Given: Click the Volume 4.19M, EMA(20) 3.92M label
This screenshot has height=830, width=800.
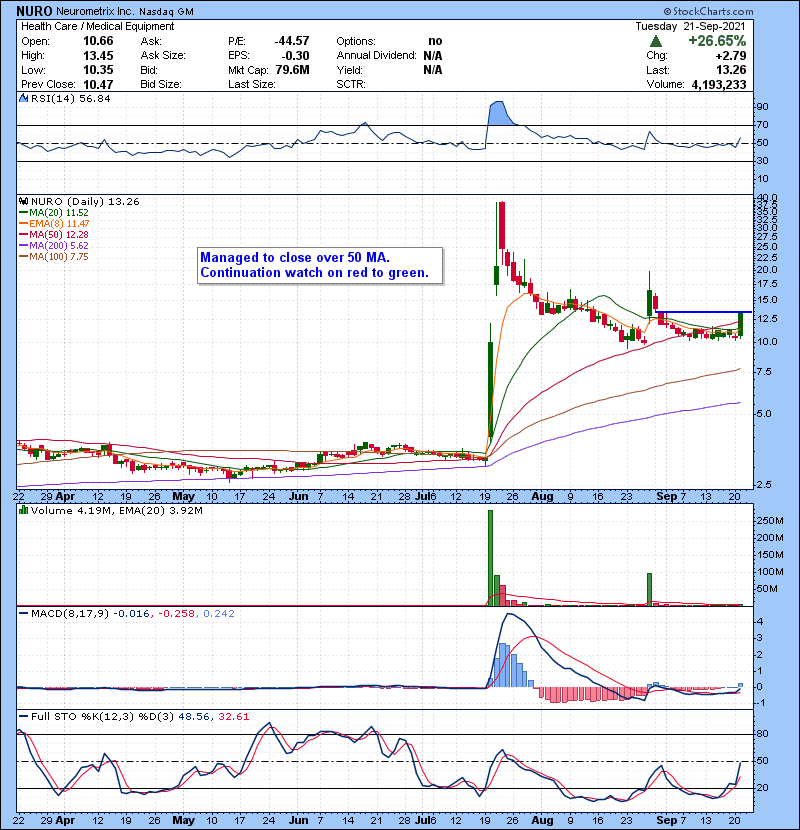Looking at the screenshot, I should tap(116, 511).
